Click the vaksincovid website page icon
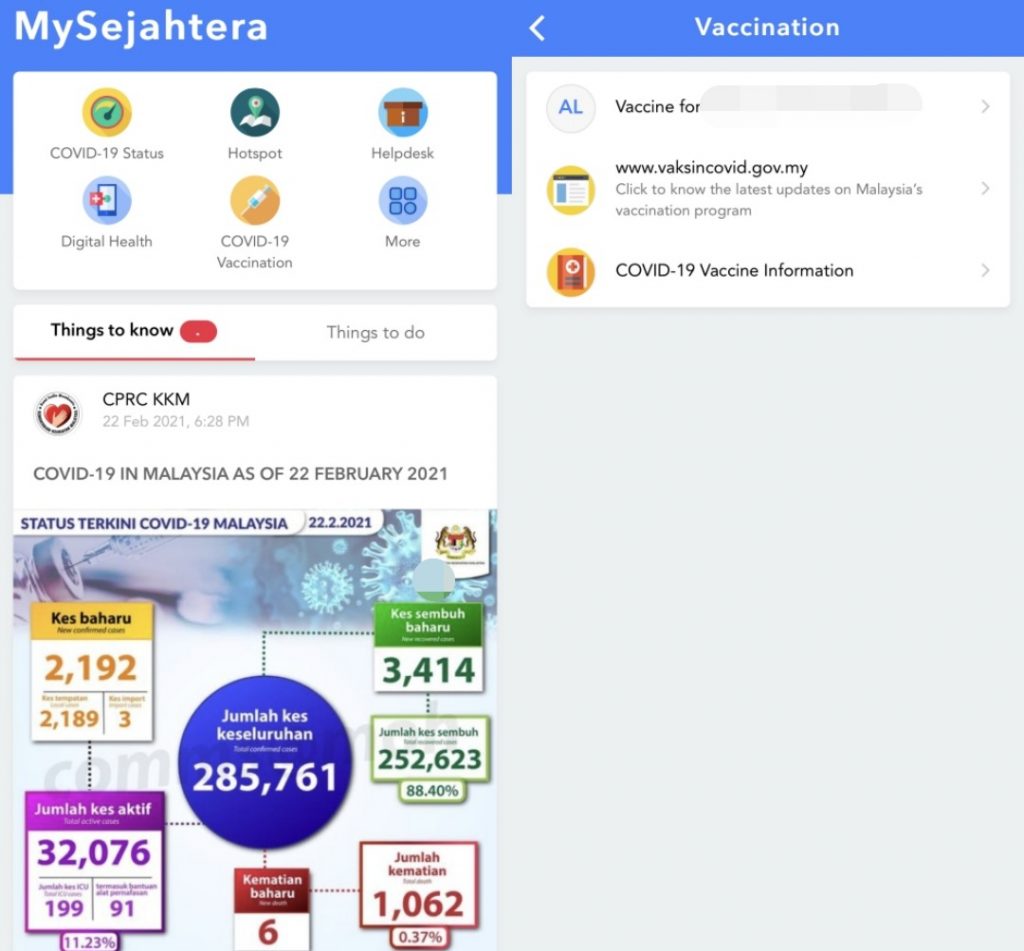The image size is (1024, 951). [x=571, y=189]
